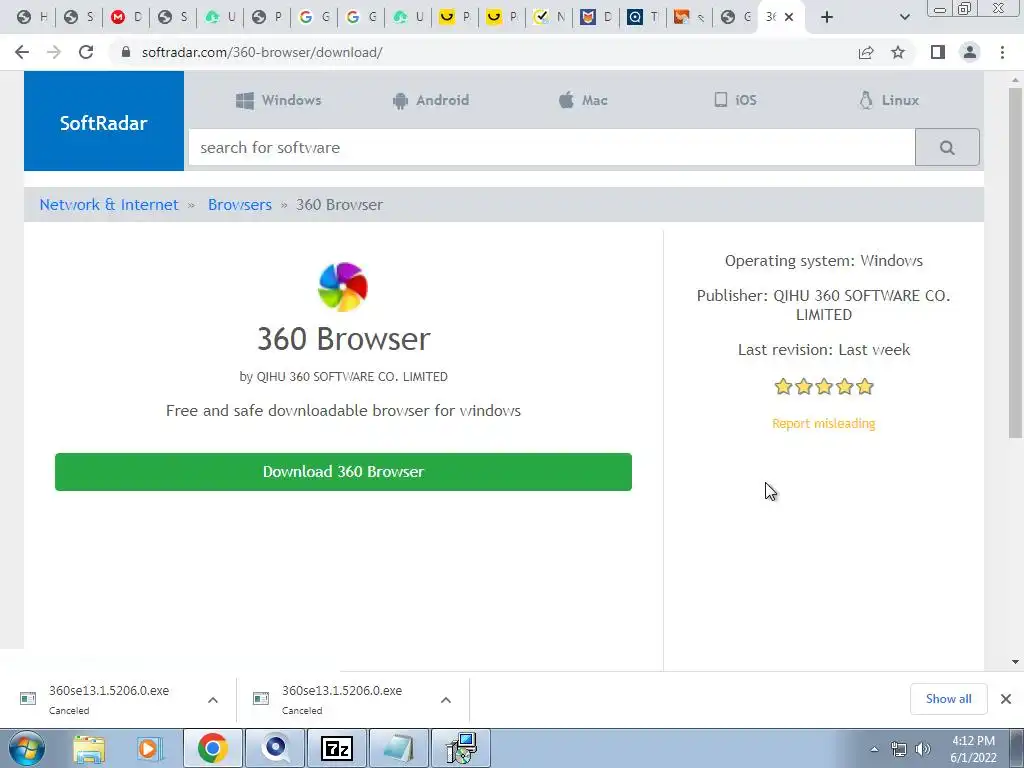The width and height of the screenshot is (1024, 768).
Task: Click the address bar URL
Action: pos(262,52)
